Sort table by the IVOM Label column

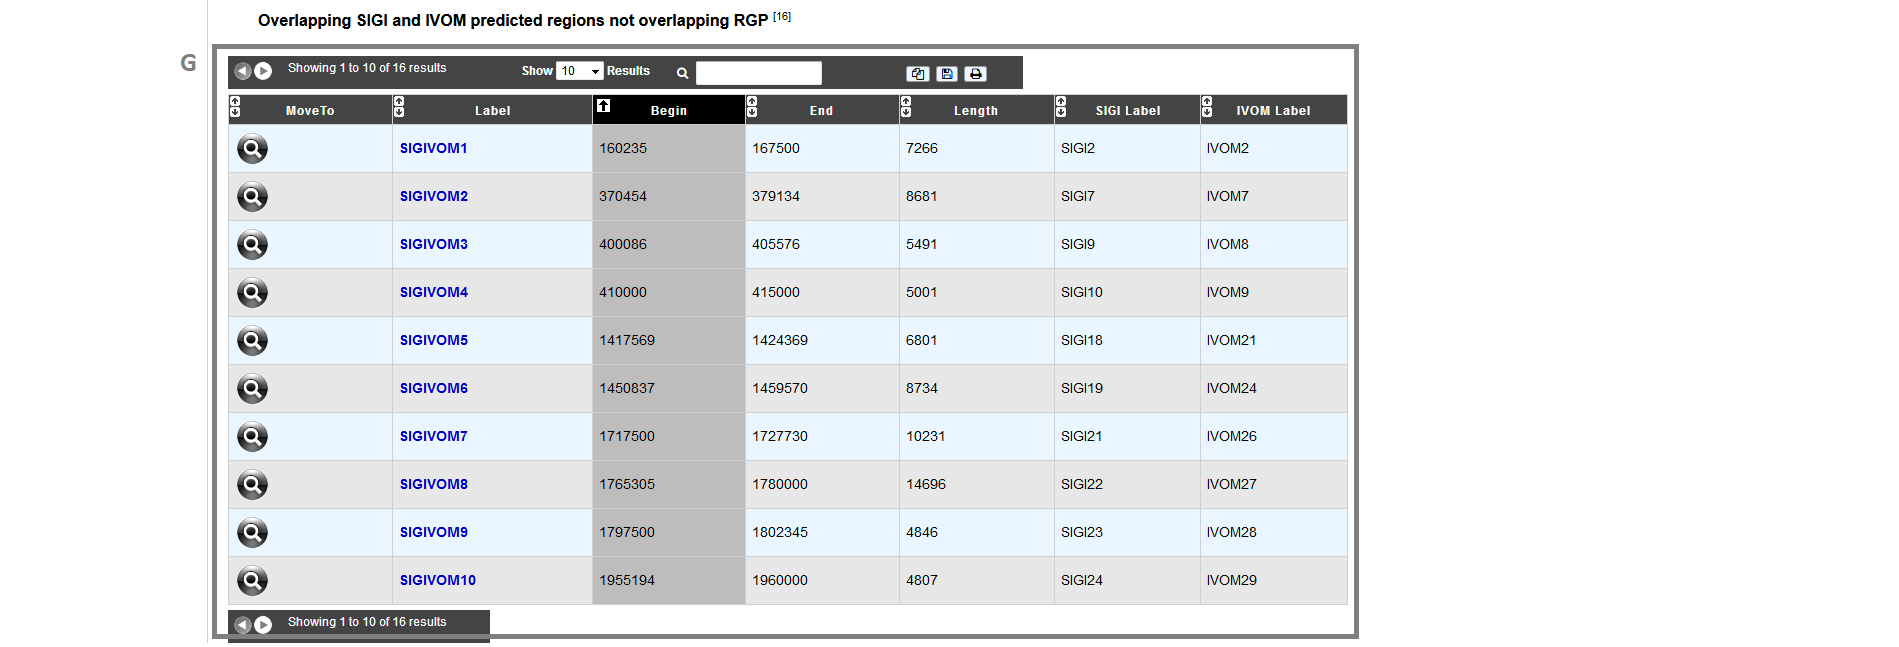tap(1273, 110)
